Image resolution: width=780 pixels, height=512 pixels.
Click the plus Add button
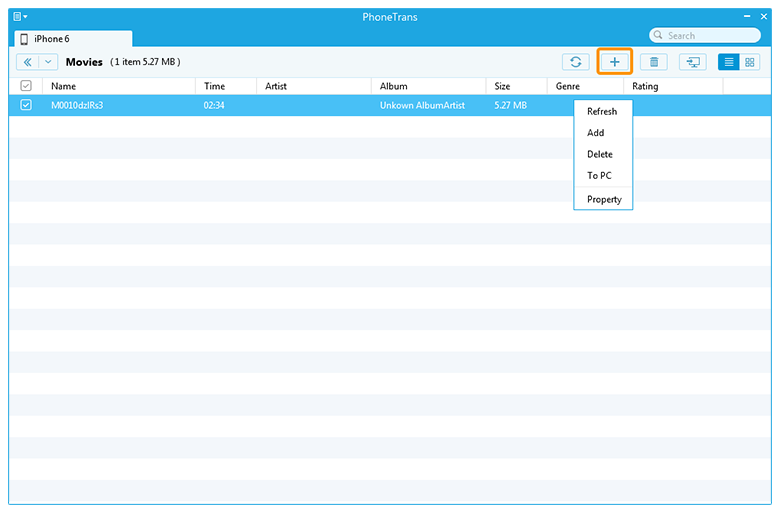pos(614,62)
